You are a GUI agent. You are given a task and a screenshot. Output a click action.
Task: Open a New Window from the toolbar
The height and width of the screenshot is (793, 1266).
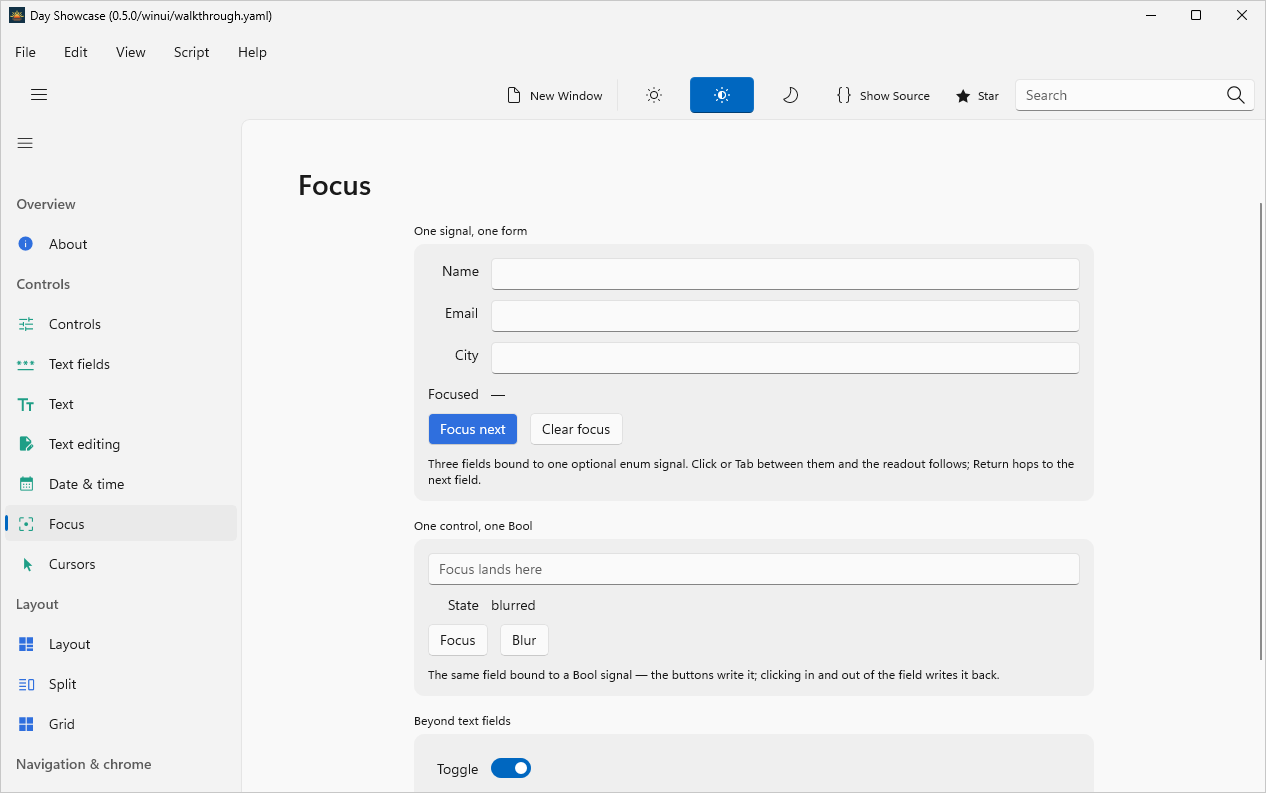click(x=555, y=95)
